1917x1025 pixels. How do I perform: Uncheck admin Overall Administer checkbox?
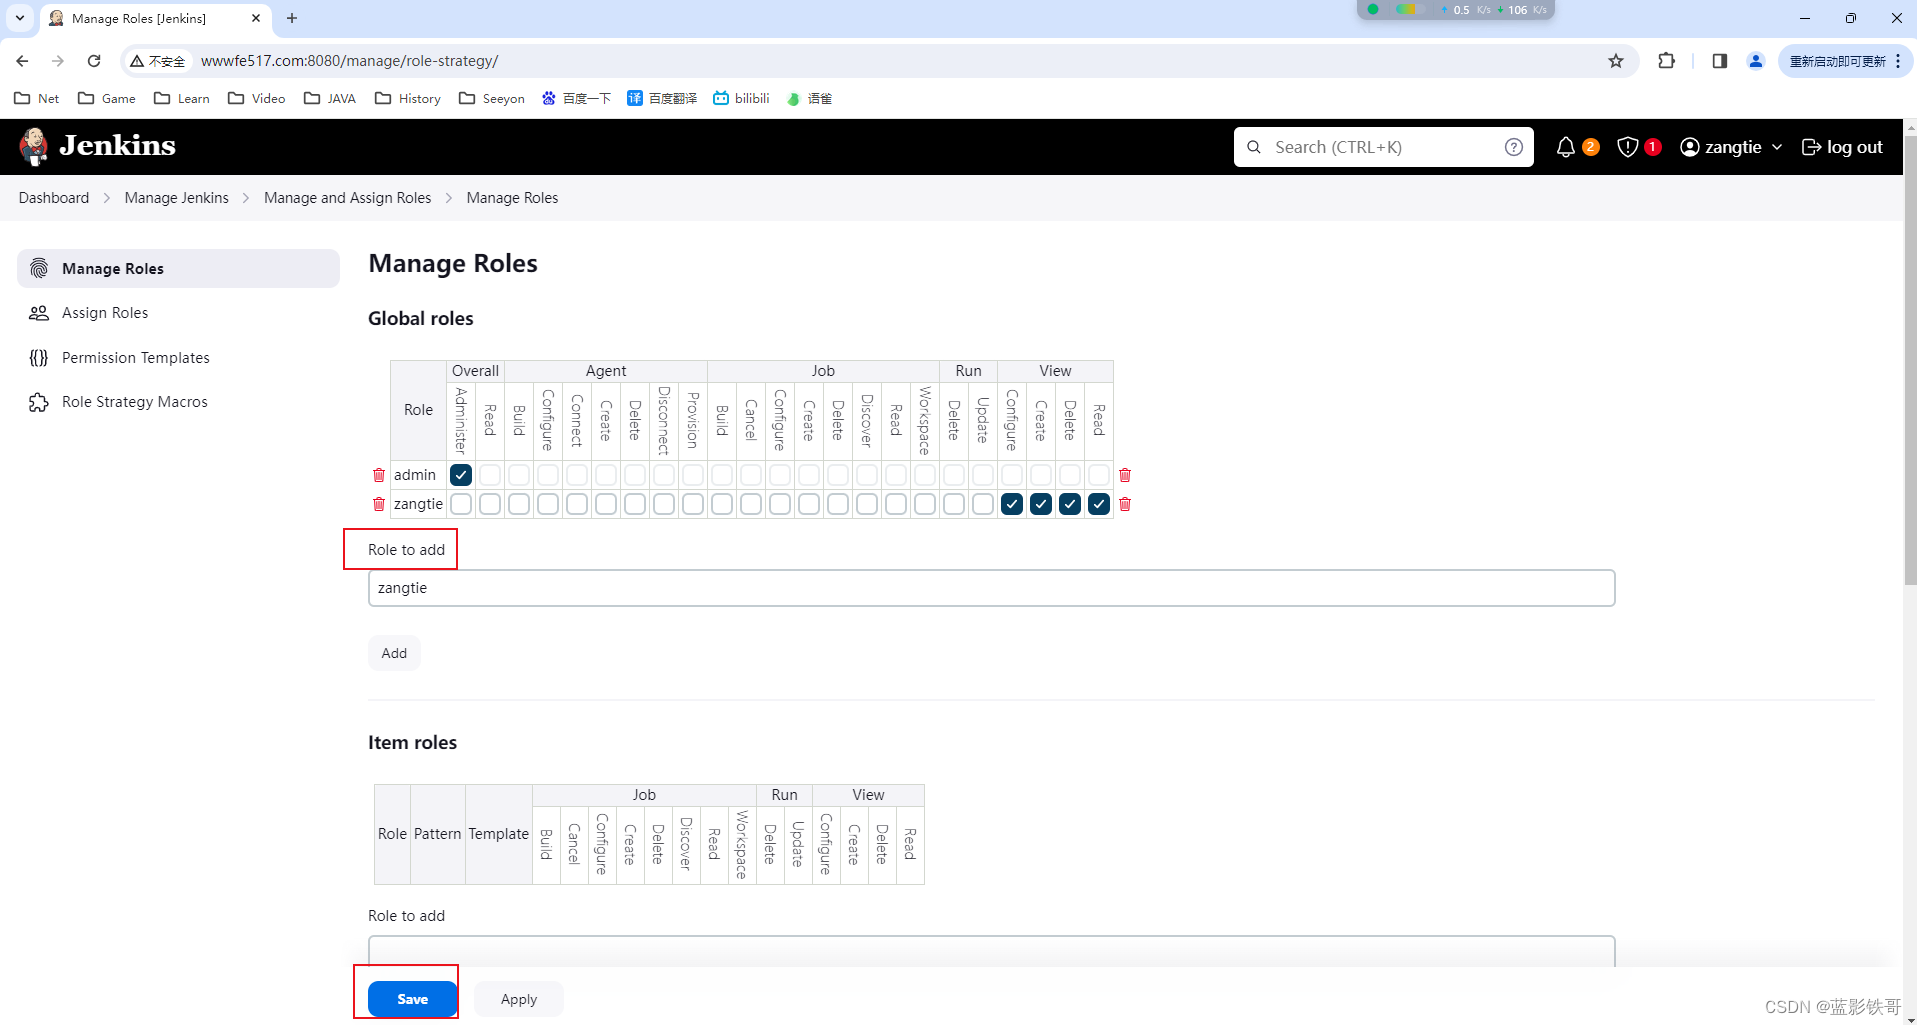[x=461, y=475]
